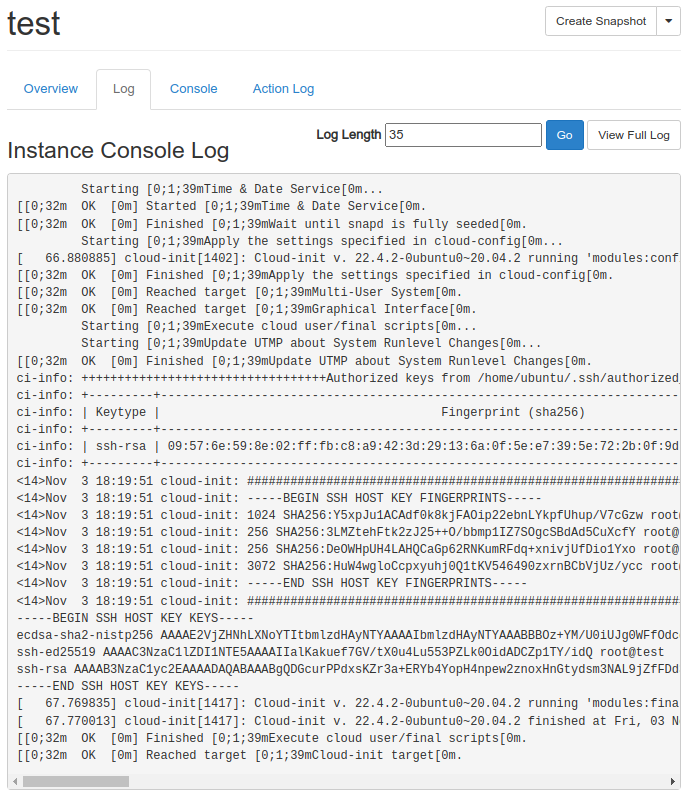Click the horizontal scrollbar left arrow

tap(15, 781)
